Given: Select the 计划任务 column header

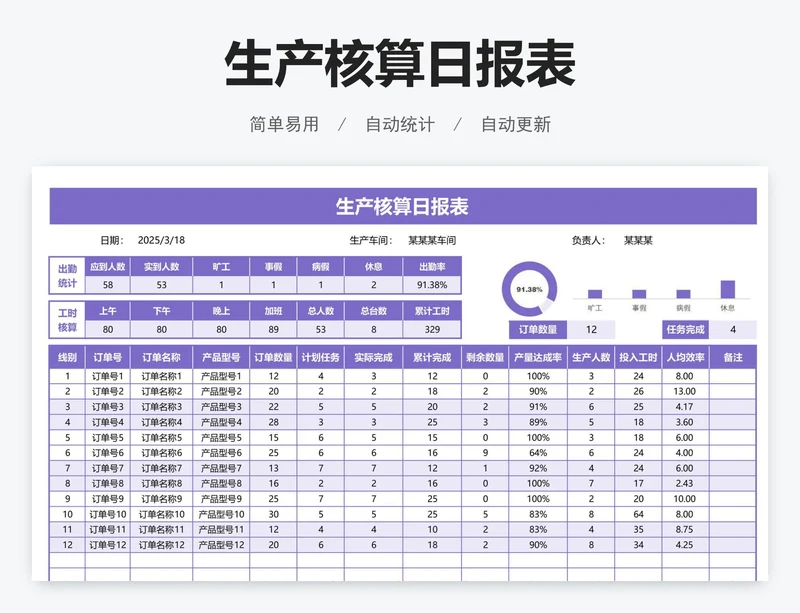Looking at the screenshot, I should point(320,357).
